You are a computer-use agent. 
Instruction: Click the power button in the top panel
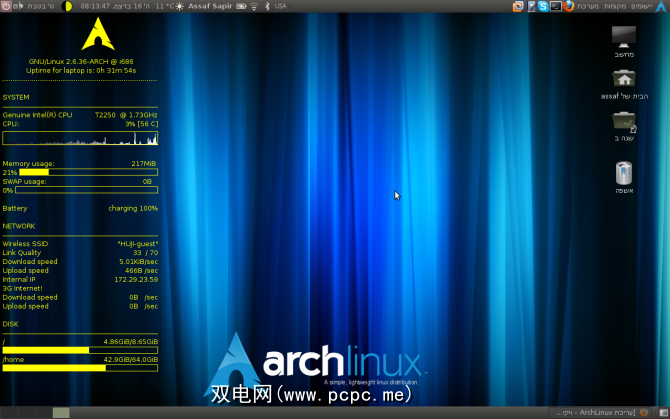click(x=6, y=6)
